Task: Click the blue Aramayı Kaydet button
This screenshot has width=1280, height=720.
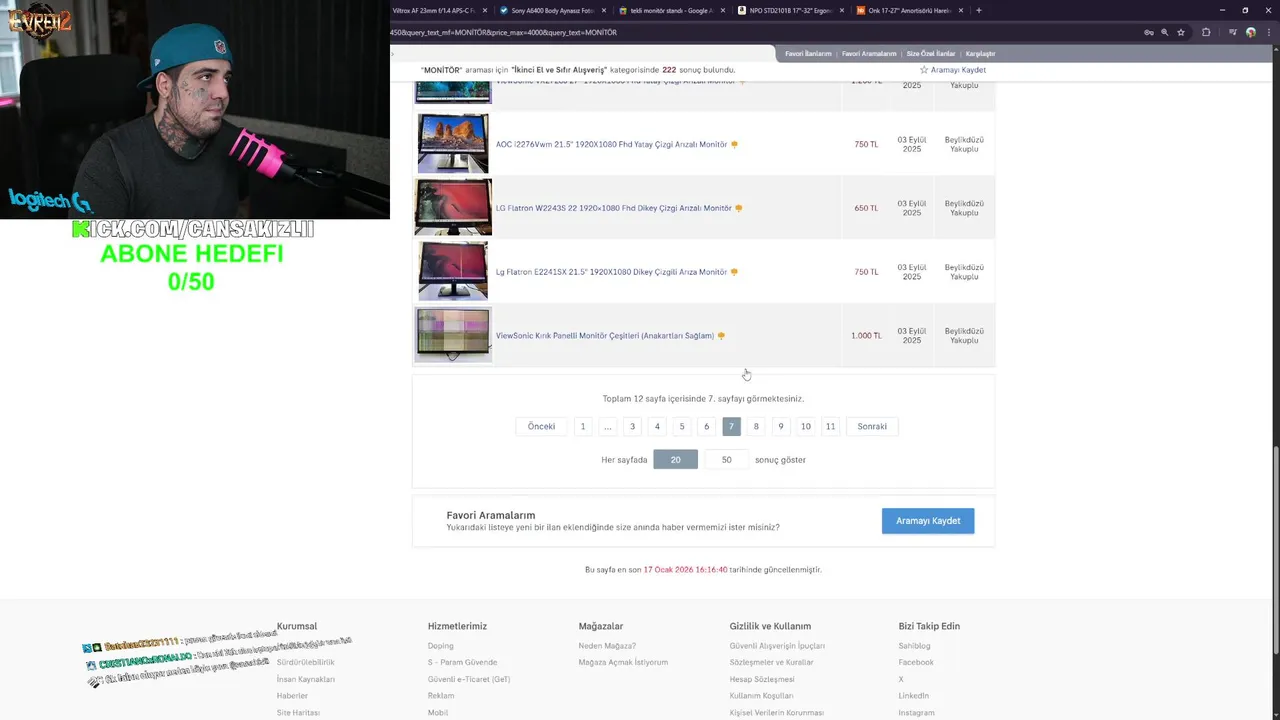Action: [x=928, y=520]
